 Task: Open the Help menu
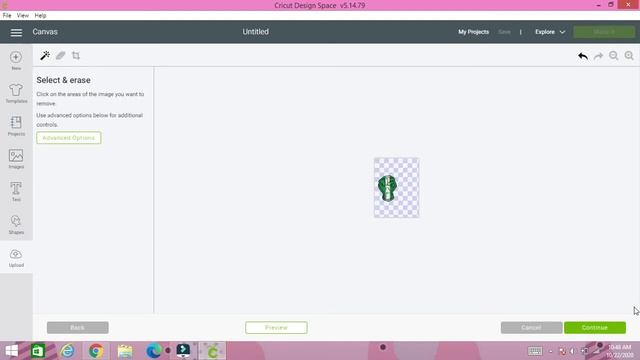pos(40,16)
